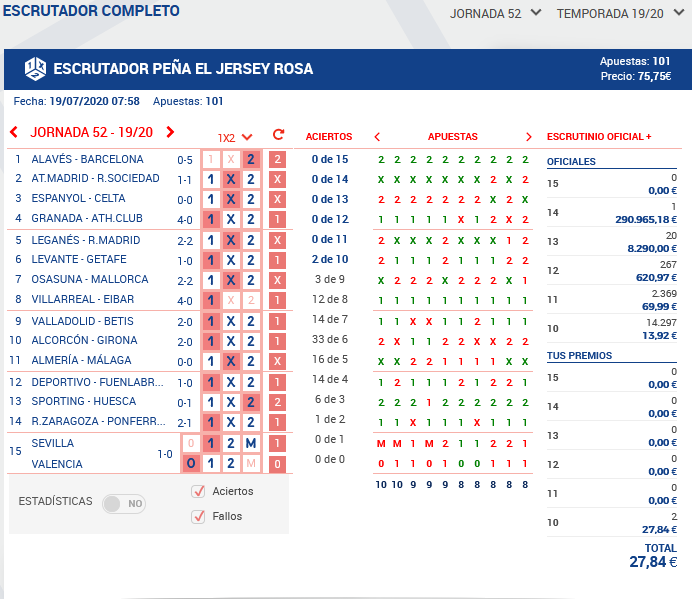Image resolution: width=692 pixels, height=599 pixels.
Task: Select X for Espanyol - Celta
Action: [231, 199]
